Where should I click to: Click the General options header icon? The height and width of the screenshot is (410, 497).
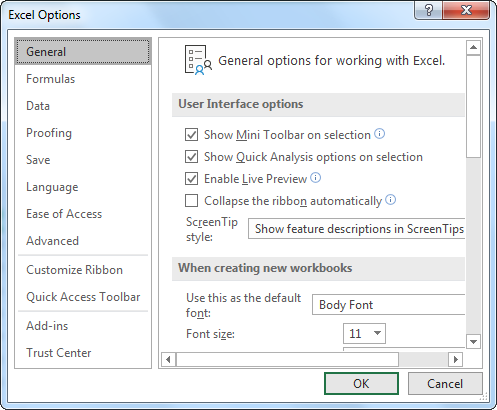(x=198, y=60)
